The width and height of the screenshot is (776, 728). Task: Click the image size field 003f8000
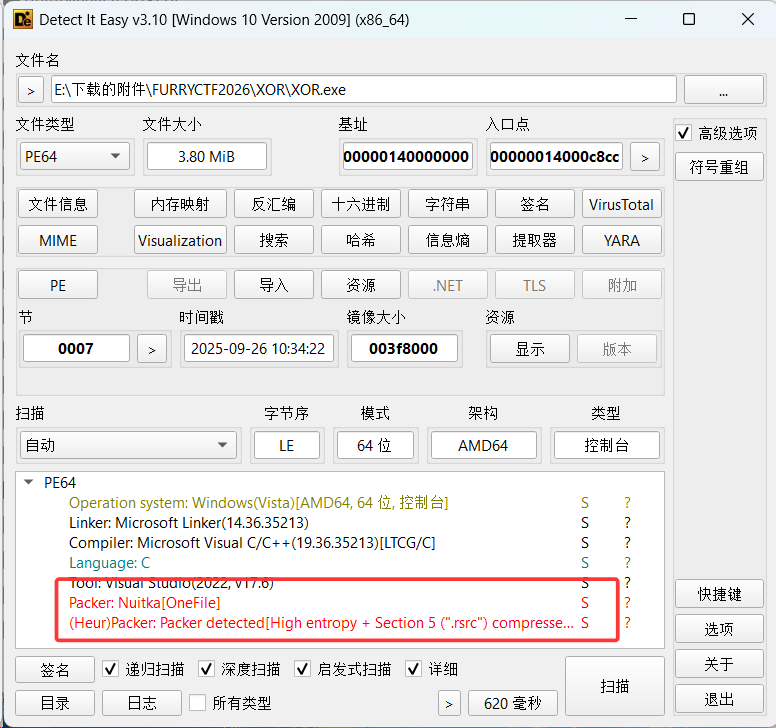[404, 349]
